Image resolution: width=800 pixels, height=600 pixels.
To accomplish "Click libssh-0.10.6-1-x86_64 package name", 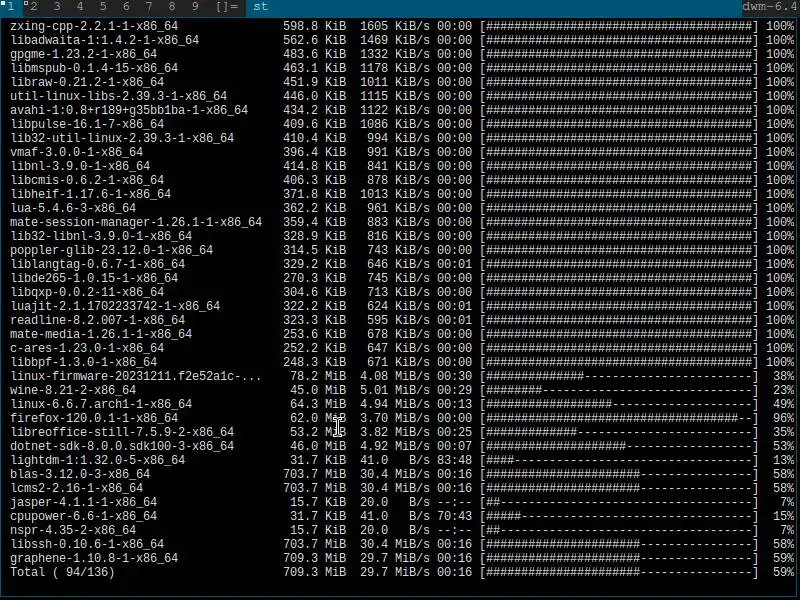I will (x=87, y=544).
